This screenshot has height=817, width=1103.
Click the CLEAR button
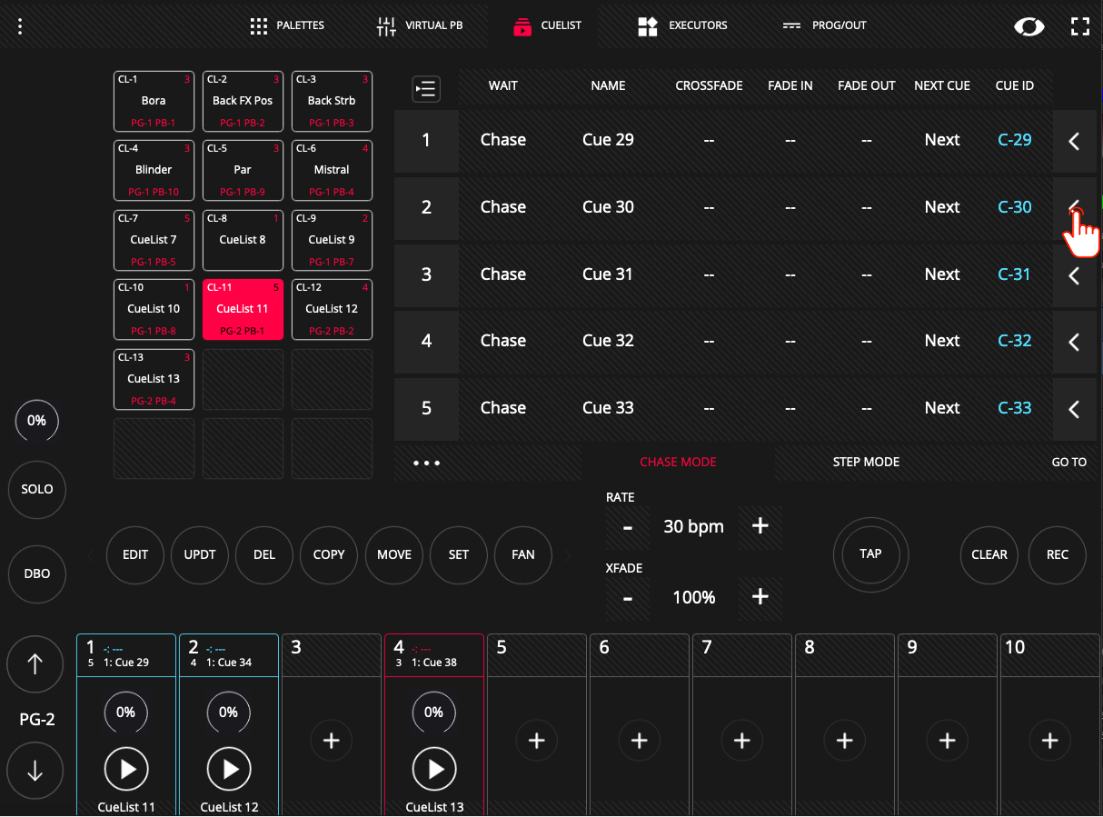(x=989, y=555)
